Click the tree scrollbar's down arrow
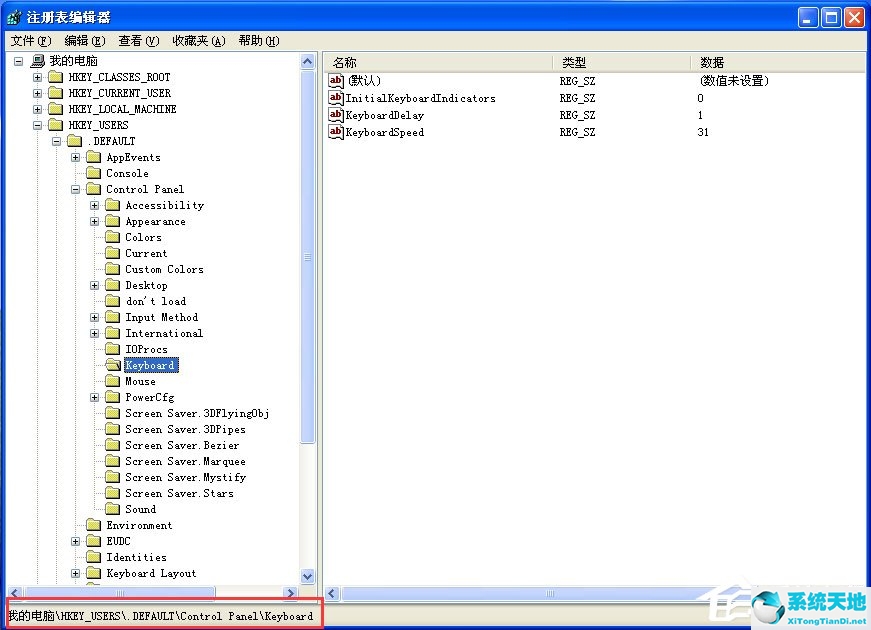 pyautogui.click(x=309, y=578)
